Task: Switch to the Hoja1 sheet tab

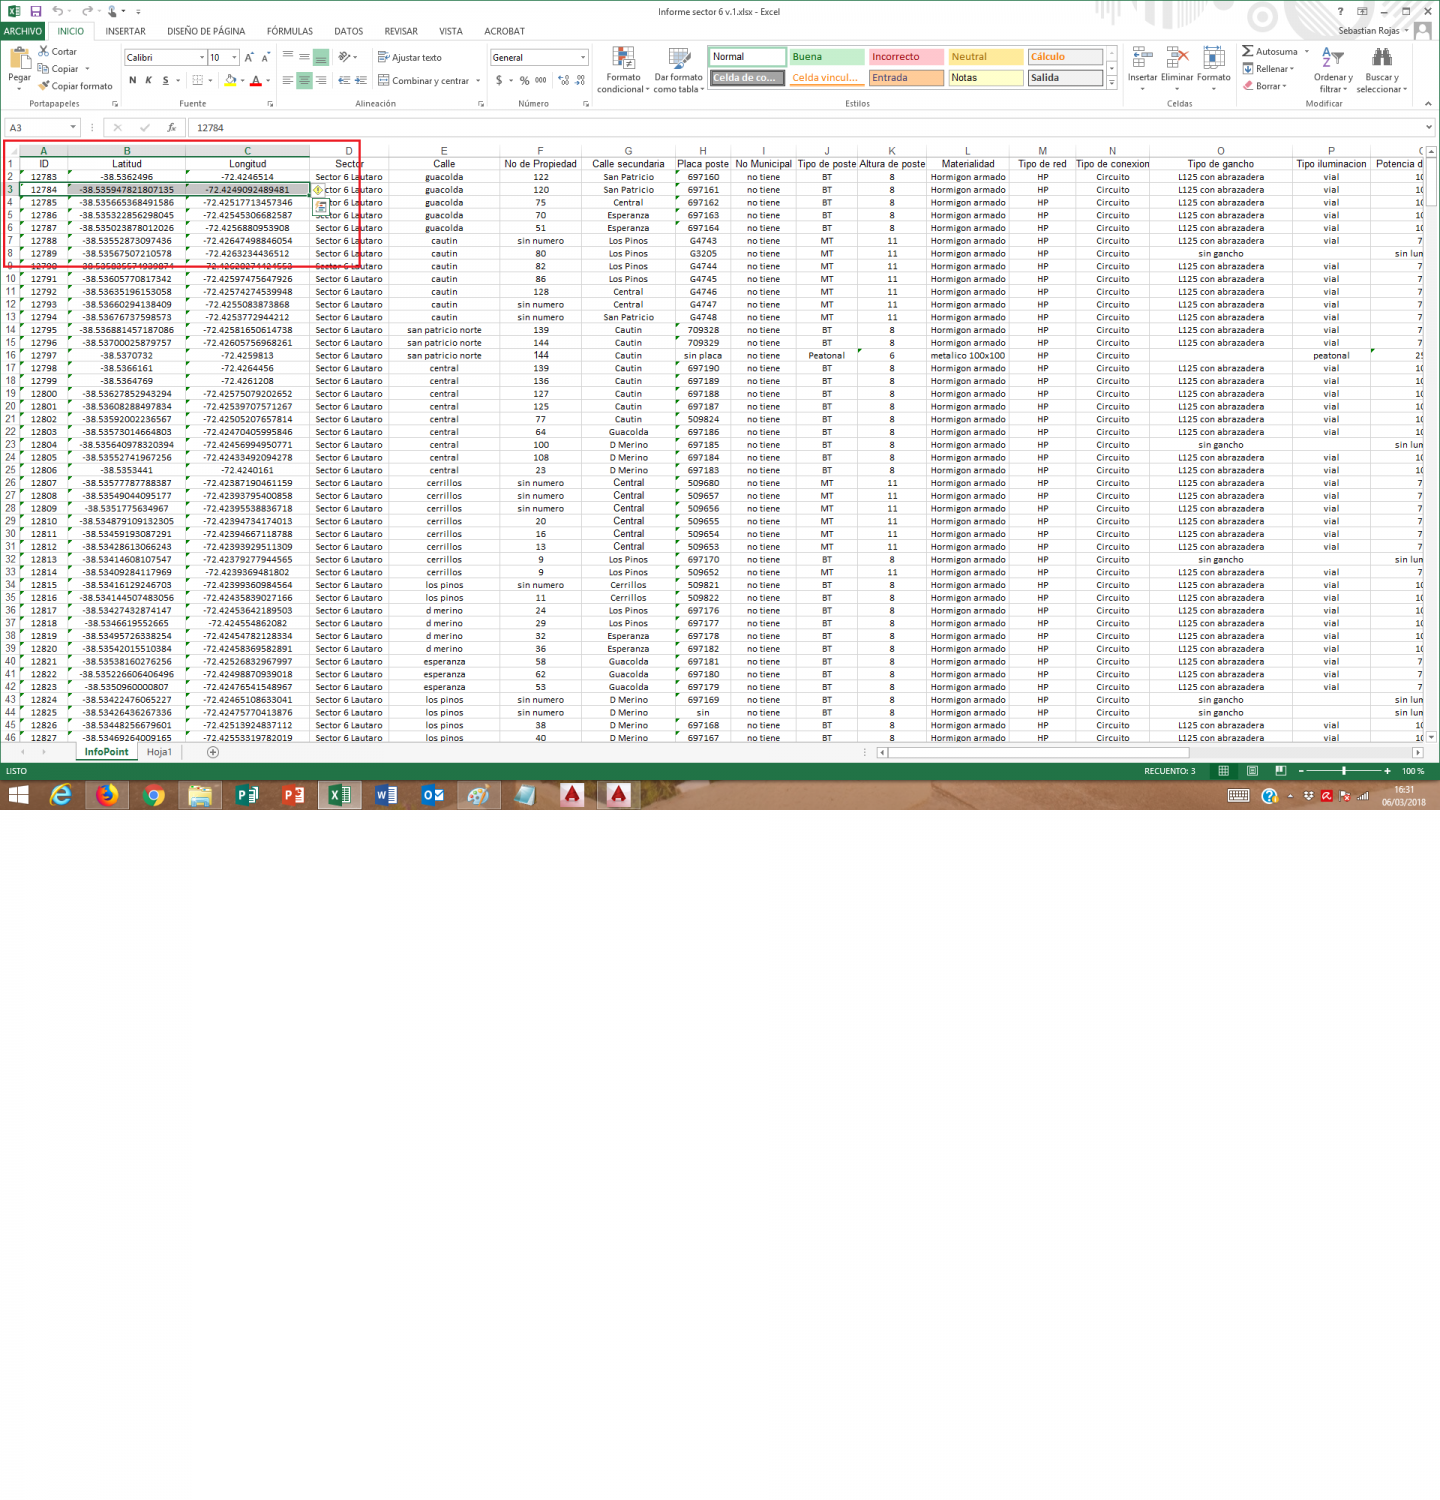Action: click(159, 752)
